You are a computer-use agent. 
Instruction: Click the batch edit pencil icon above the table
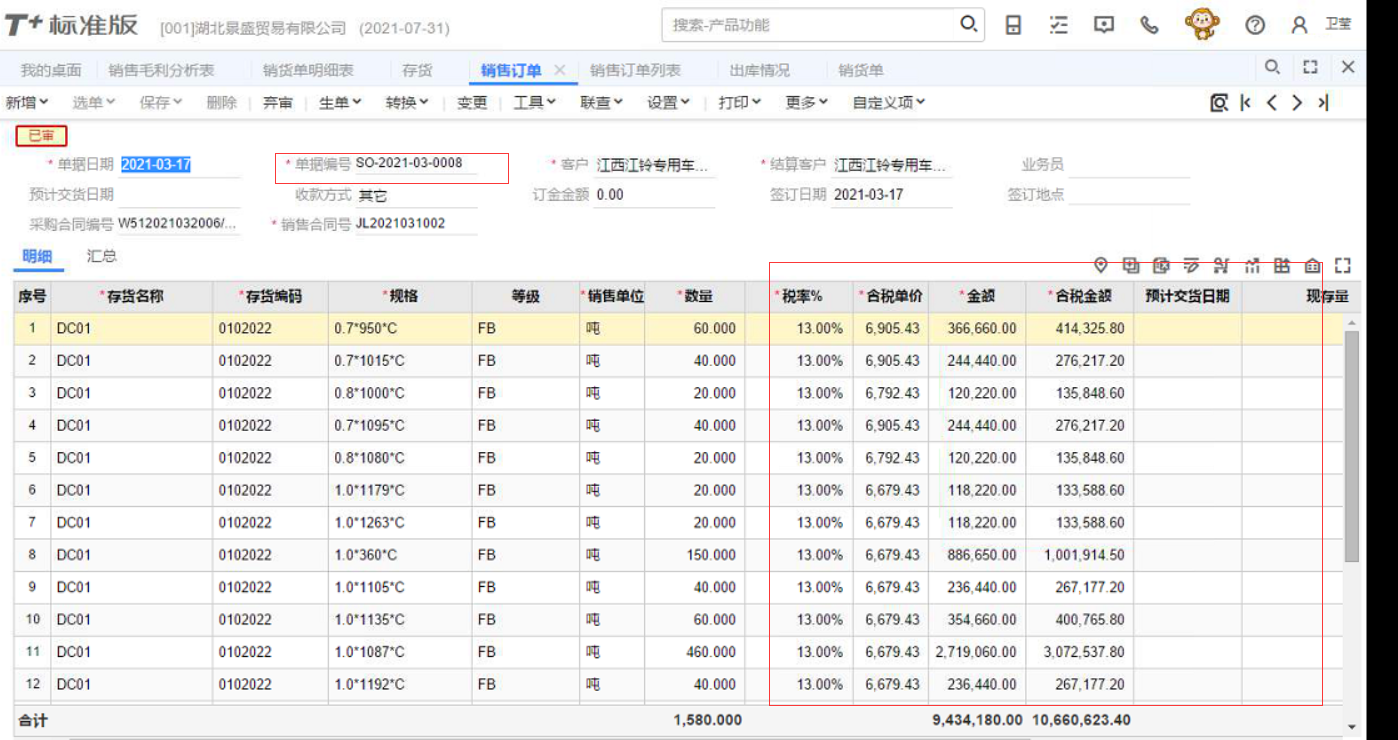tap(1191, 265)
